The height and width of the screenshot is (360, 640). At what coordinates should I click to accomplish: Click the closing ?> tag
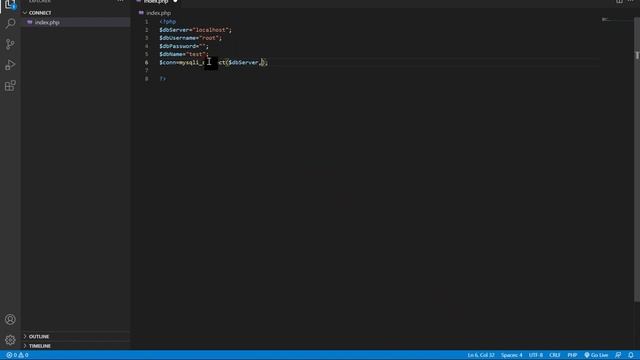pos(163,78)
